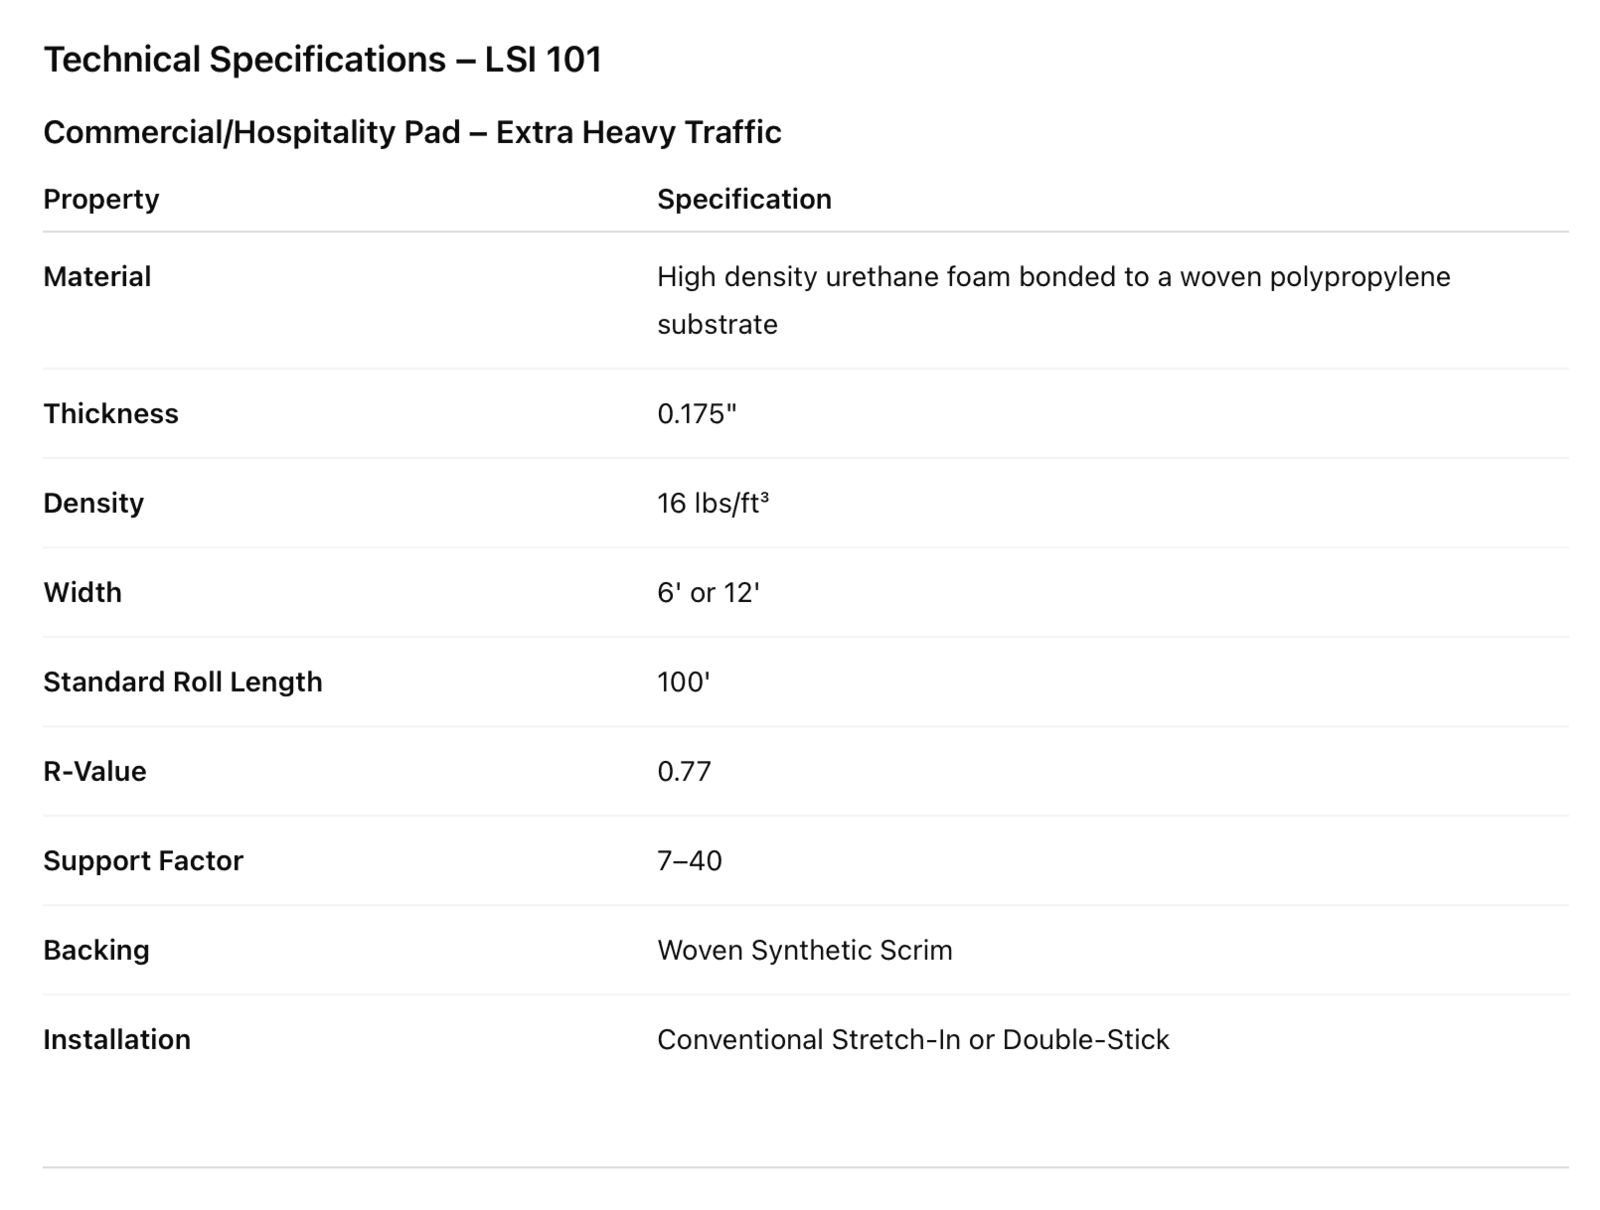Click the Specification column header

(744, 199)
